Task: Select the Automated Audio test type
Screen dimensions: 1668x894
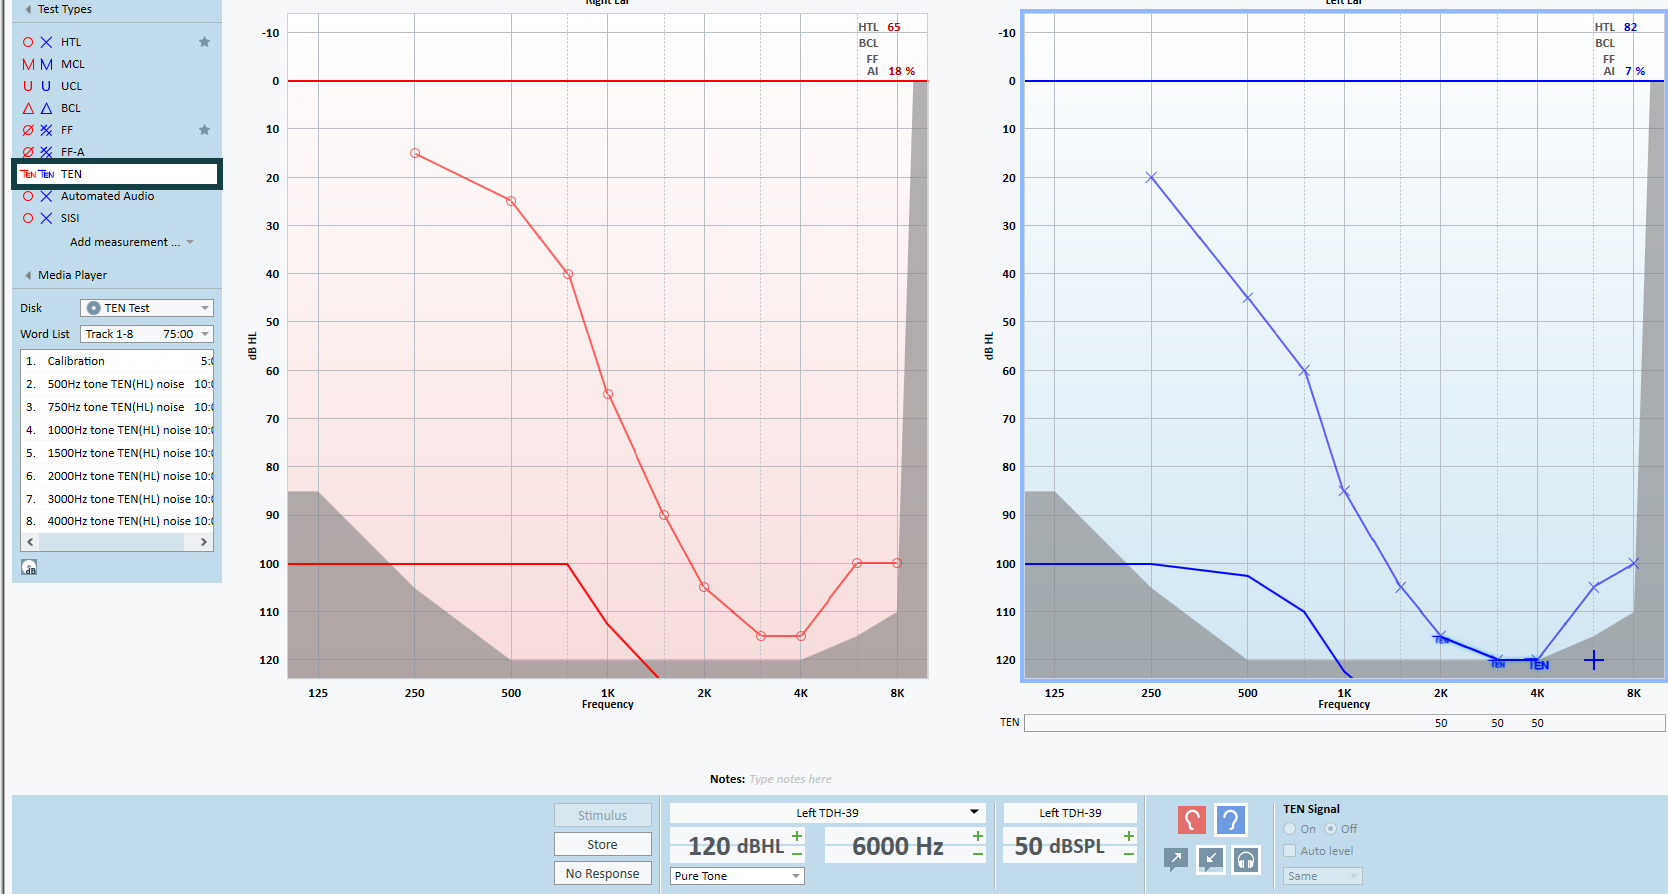Action: (107, 196)
